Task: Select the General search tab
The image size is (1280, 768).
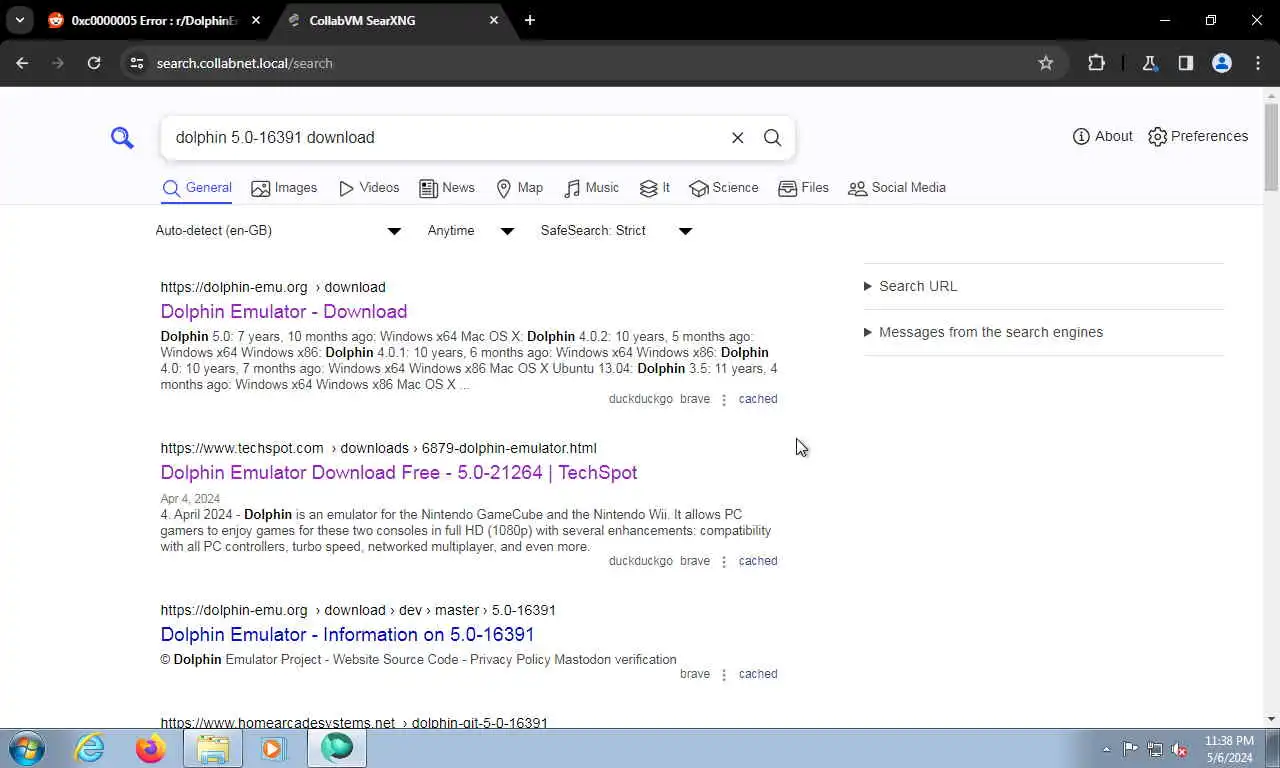Action: 197,188
